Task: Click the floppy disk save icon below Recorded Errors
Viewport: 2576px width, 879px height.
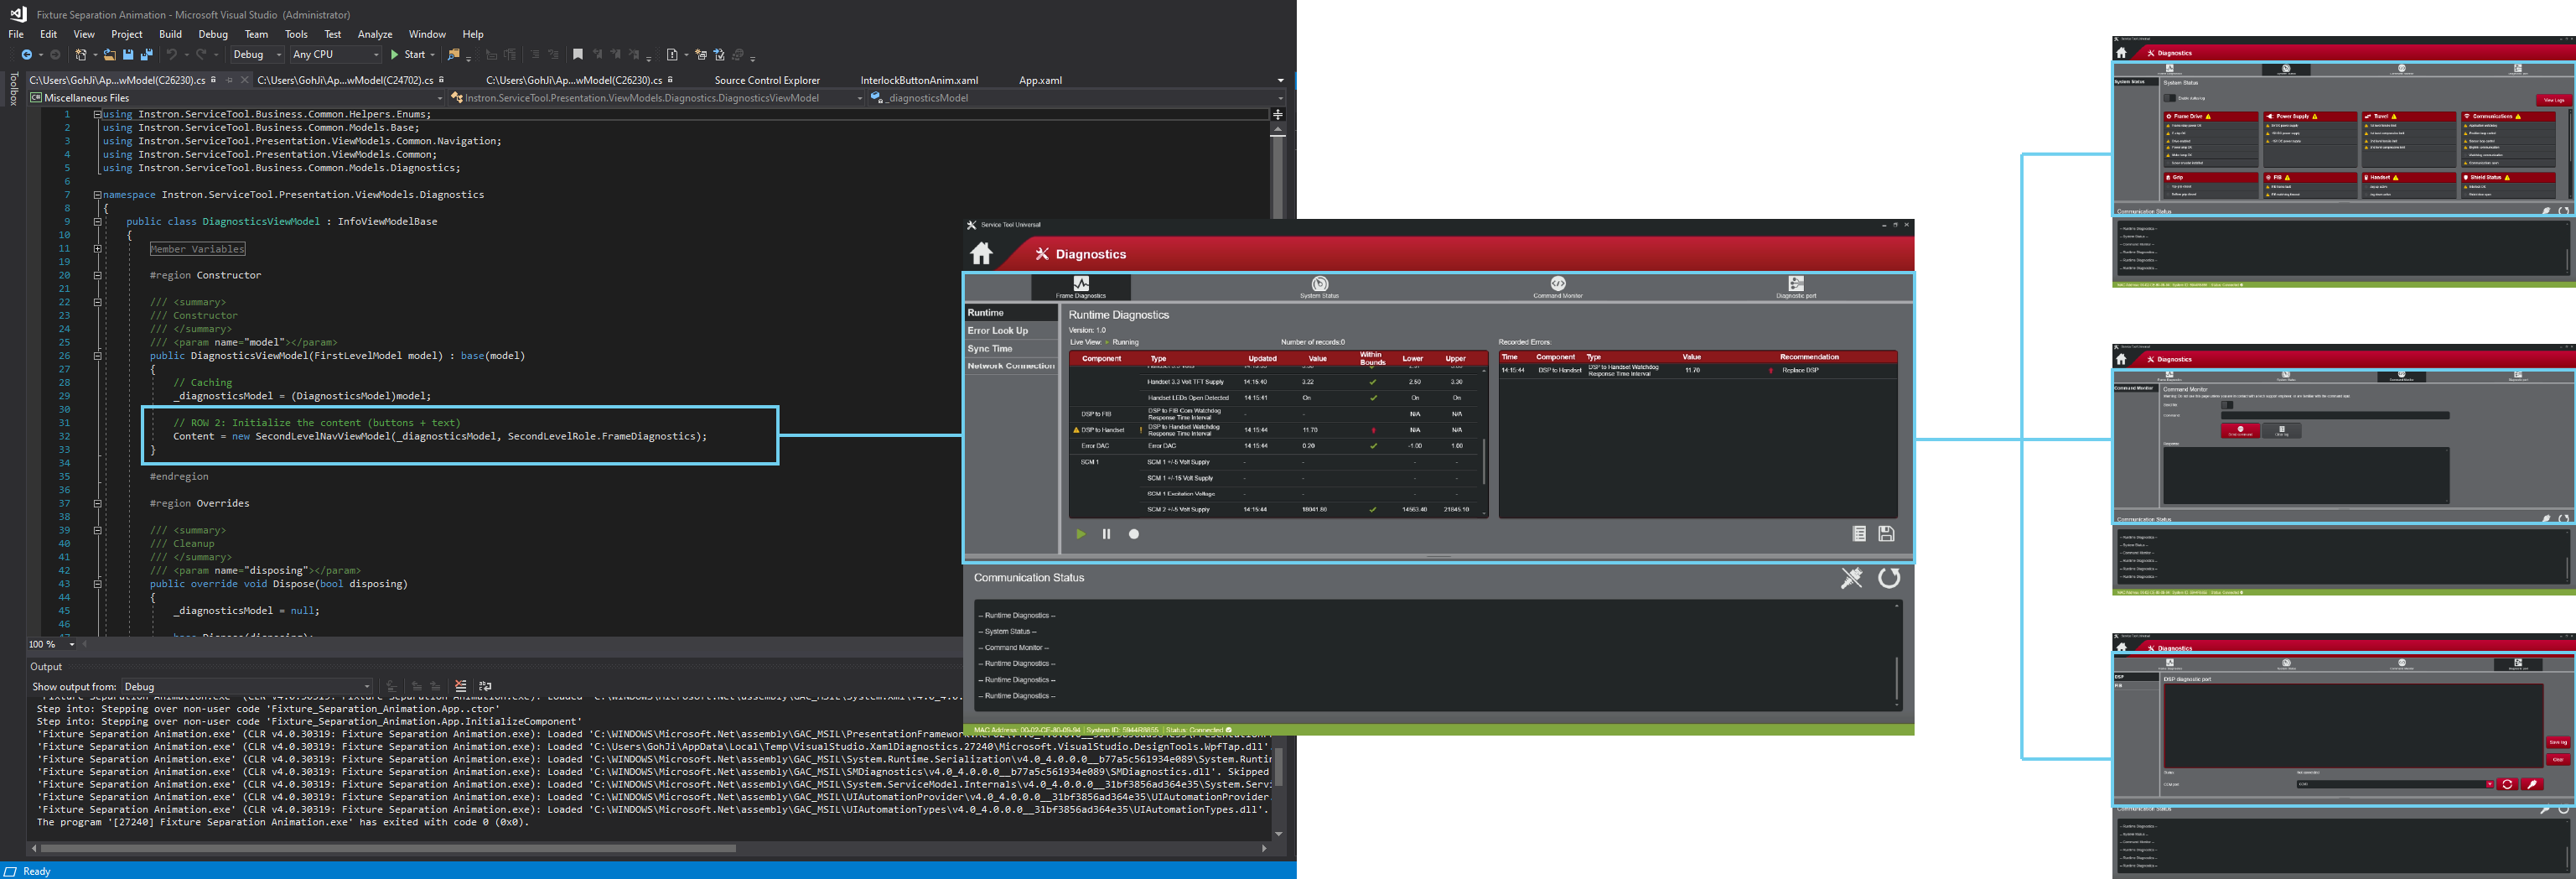Action: coord(1886,534)
